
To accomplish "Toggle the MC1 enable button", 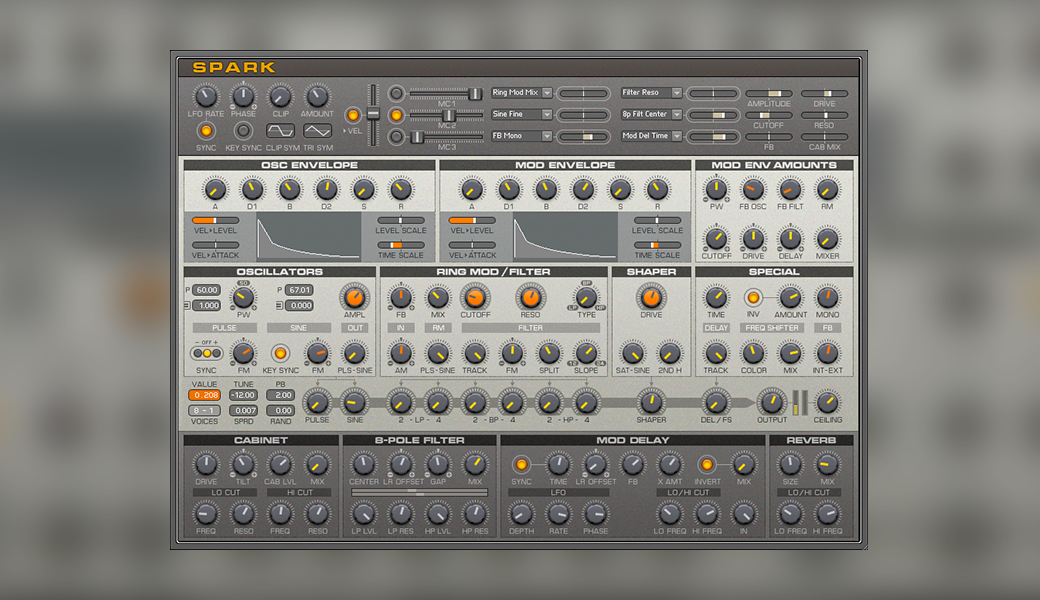I will (x=396, y=93).
